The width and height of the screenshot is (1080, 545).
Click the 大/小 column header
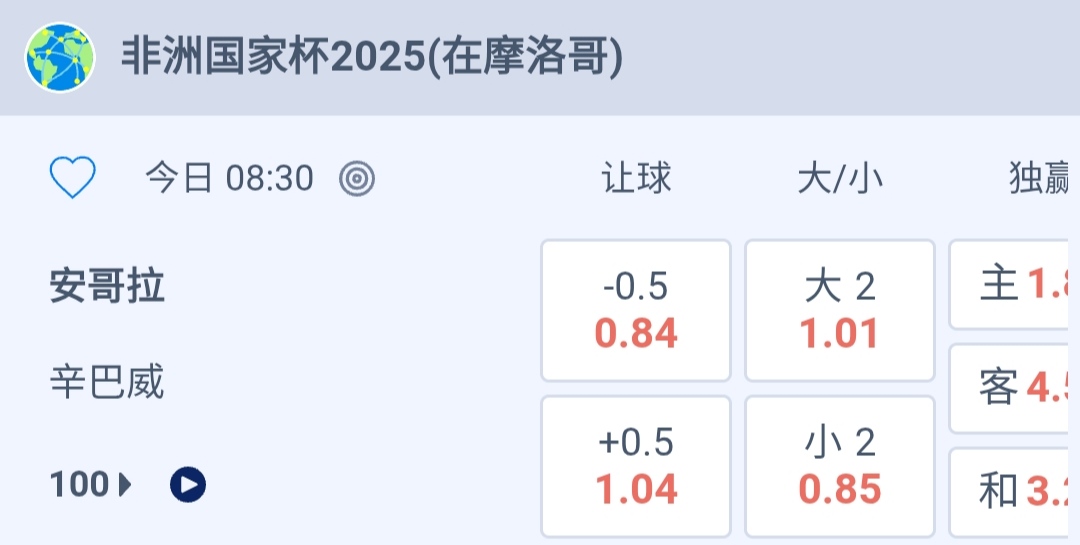pyautogui.click(x=840, y=179)
